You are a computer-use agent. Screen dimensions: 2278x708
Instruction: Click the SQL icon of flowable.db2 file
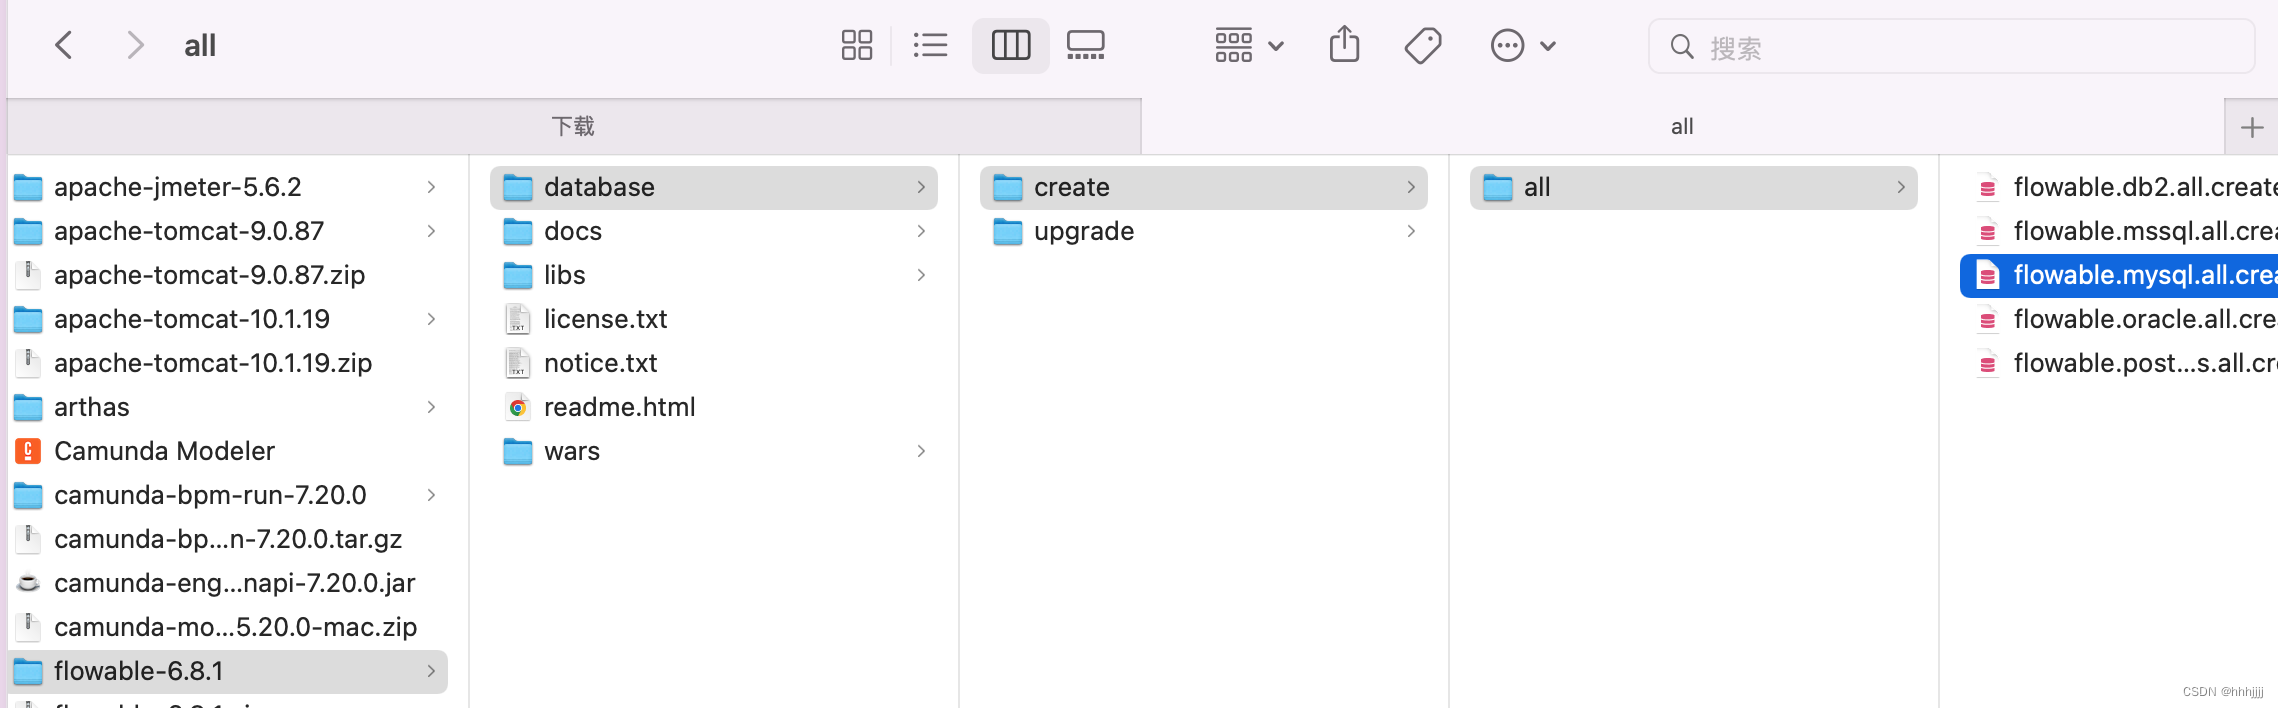coord(1988,187)
